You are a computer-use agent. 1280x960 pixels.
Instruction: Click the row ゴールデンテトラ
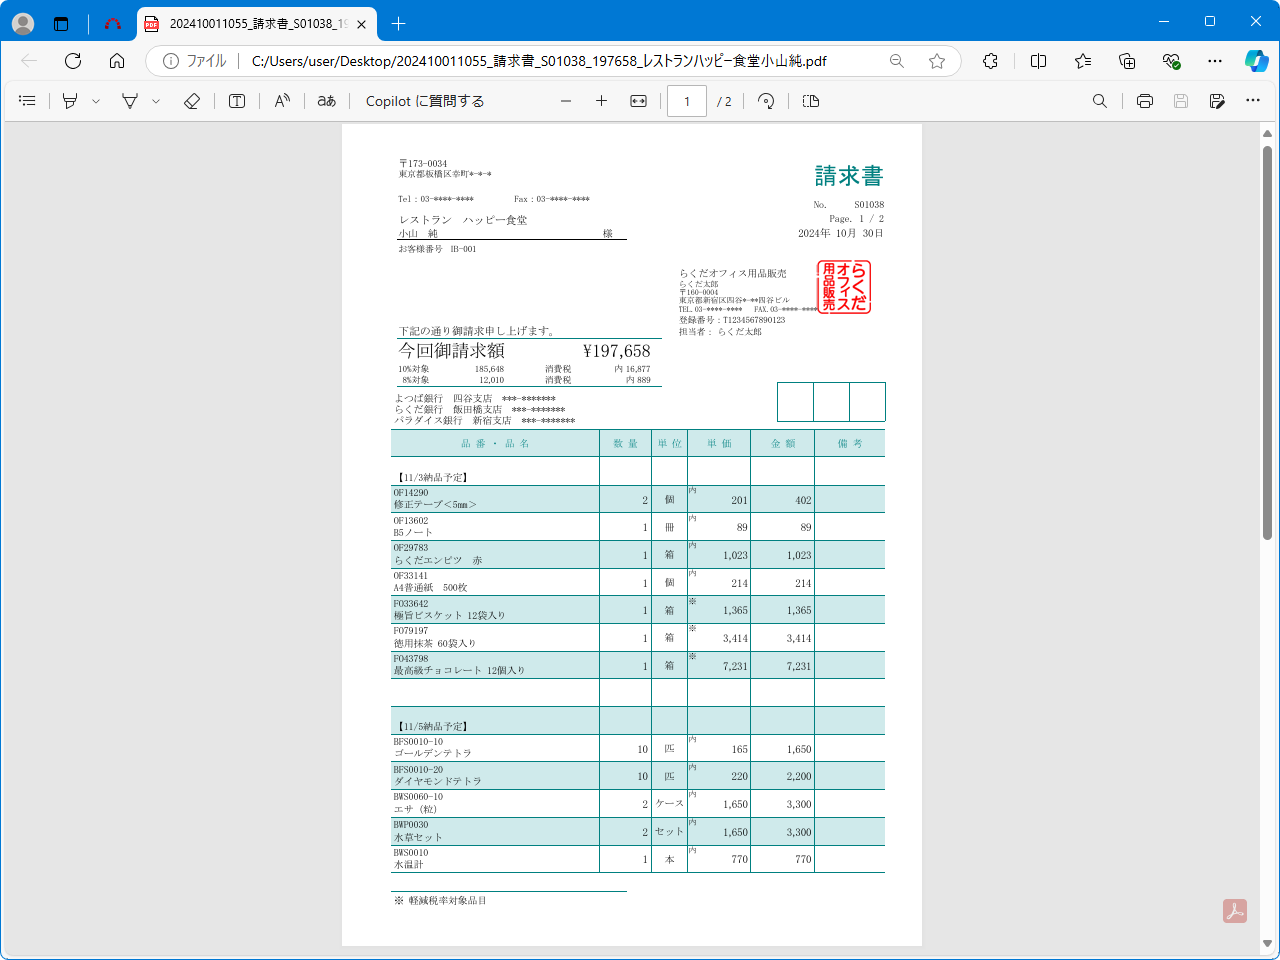pos(638,748)
